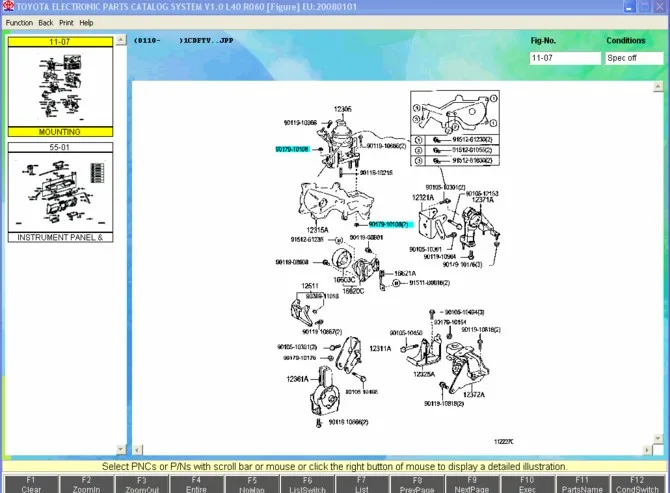
Task: Select highlighted part number 90179-10108 upper left
Action: click(292, 149)
